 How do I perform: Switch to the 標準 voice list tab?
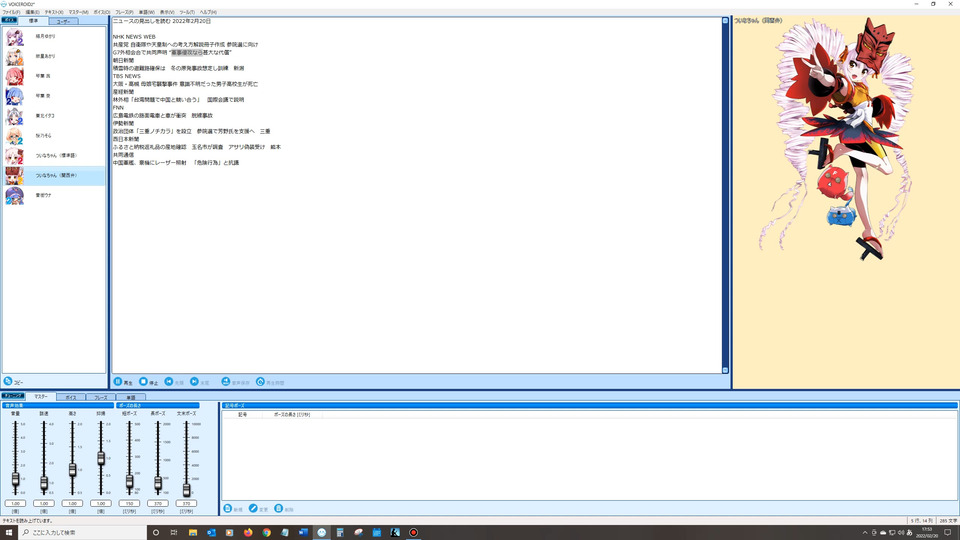coord(34,21)
